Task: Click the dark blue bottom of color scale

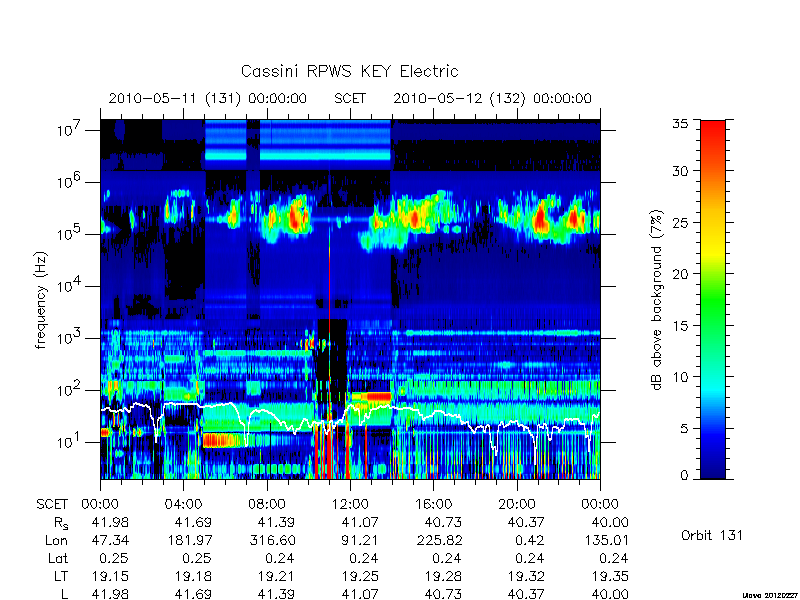Action: 713,467
